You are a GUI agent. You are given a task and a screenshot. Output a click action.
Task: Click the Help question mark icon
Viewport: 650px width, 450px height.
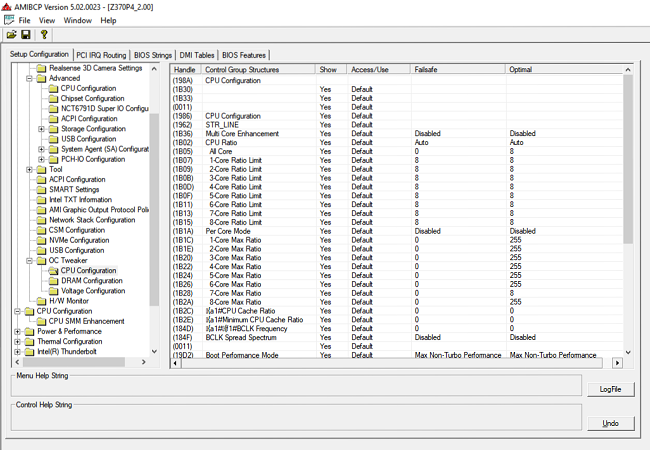[44, 35]
